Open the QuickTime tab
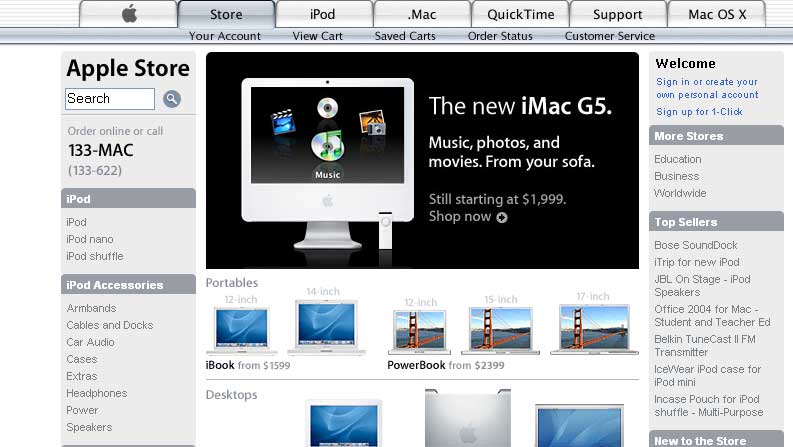Image resolution: width=793 pixels, height=447 pixels. pyautogui.click(x=520, y=14)
